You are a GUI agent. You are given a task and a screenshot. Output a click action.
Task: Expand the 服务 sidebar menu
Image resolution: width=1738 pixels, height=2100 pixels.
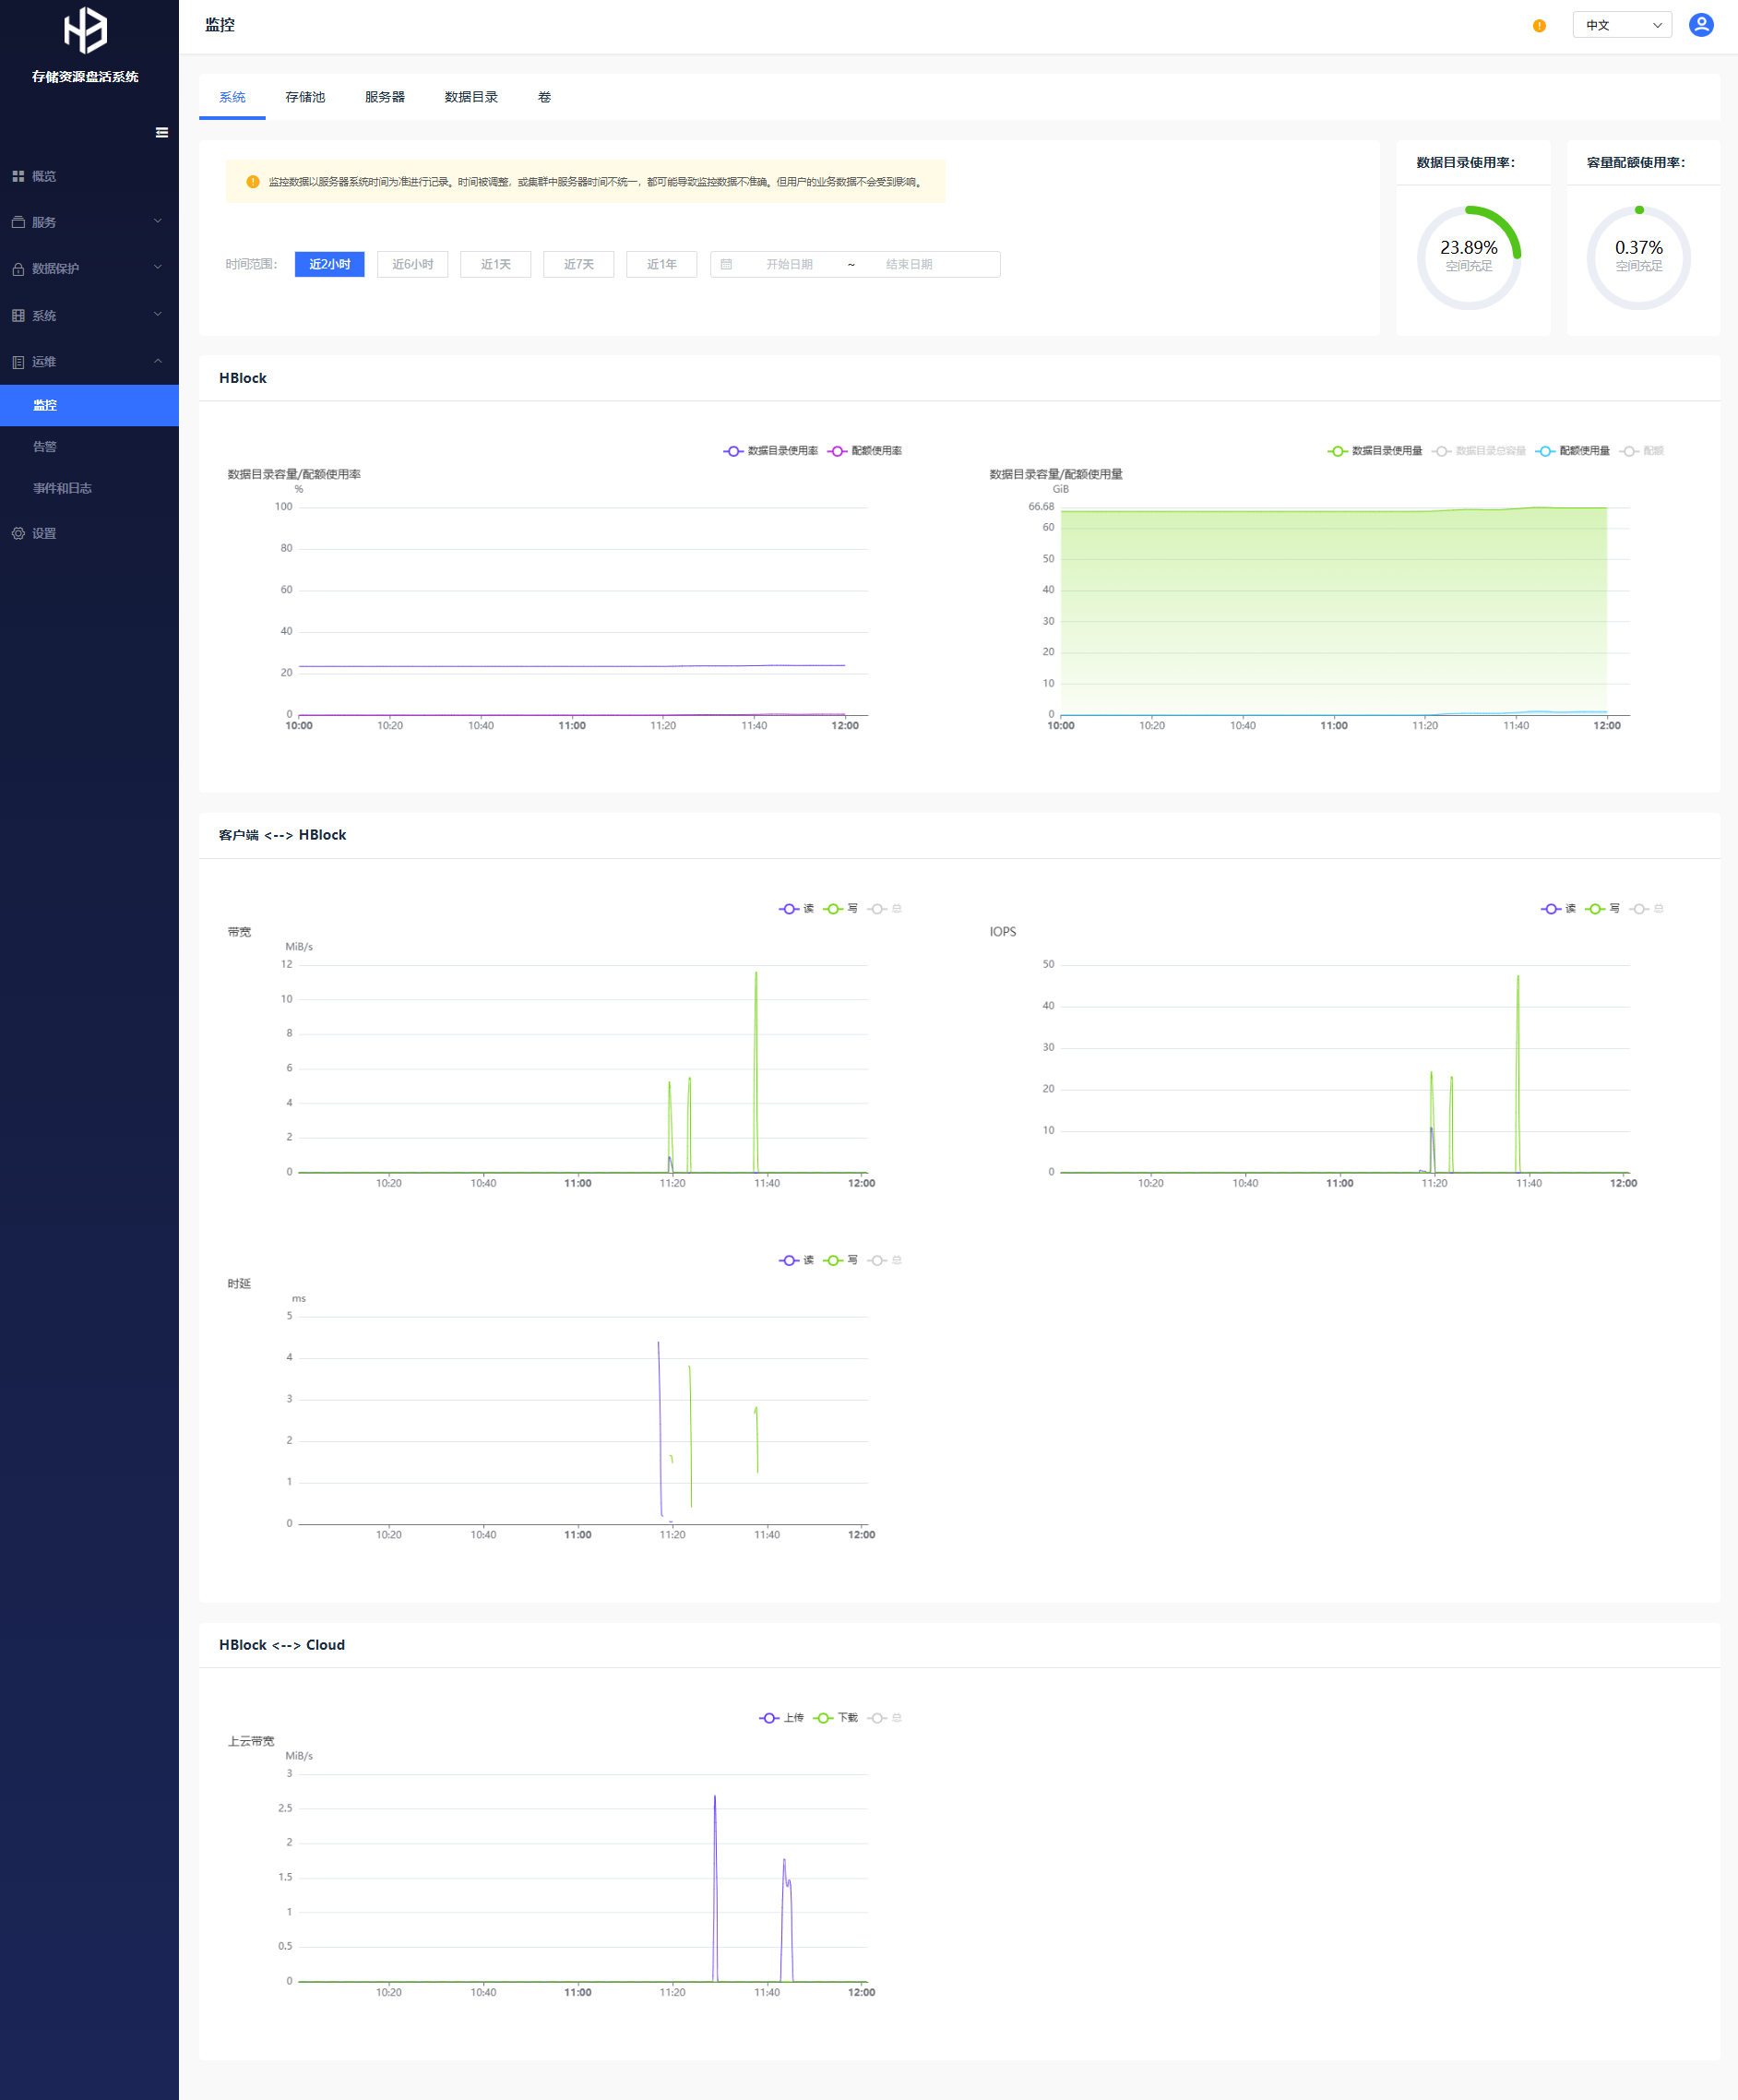click(89, 222)
